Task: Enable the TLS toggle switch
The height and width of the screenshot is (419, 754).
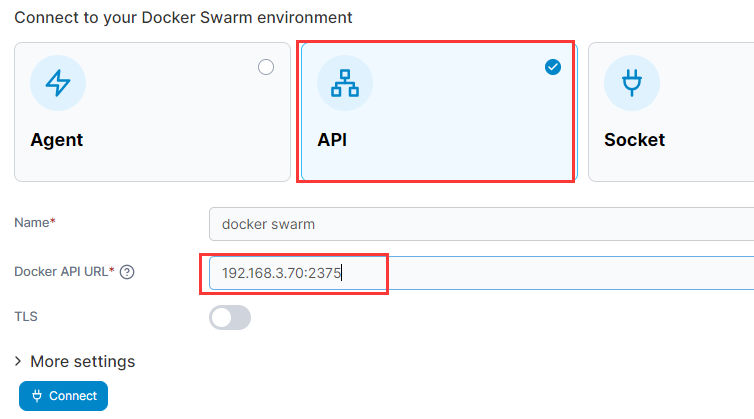Action: (230, 317)
